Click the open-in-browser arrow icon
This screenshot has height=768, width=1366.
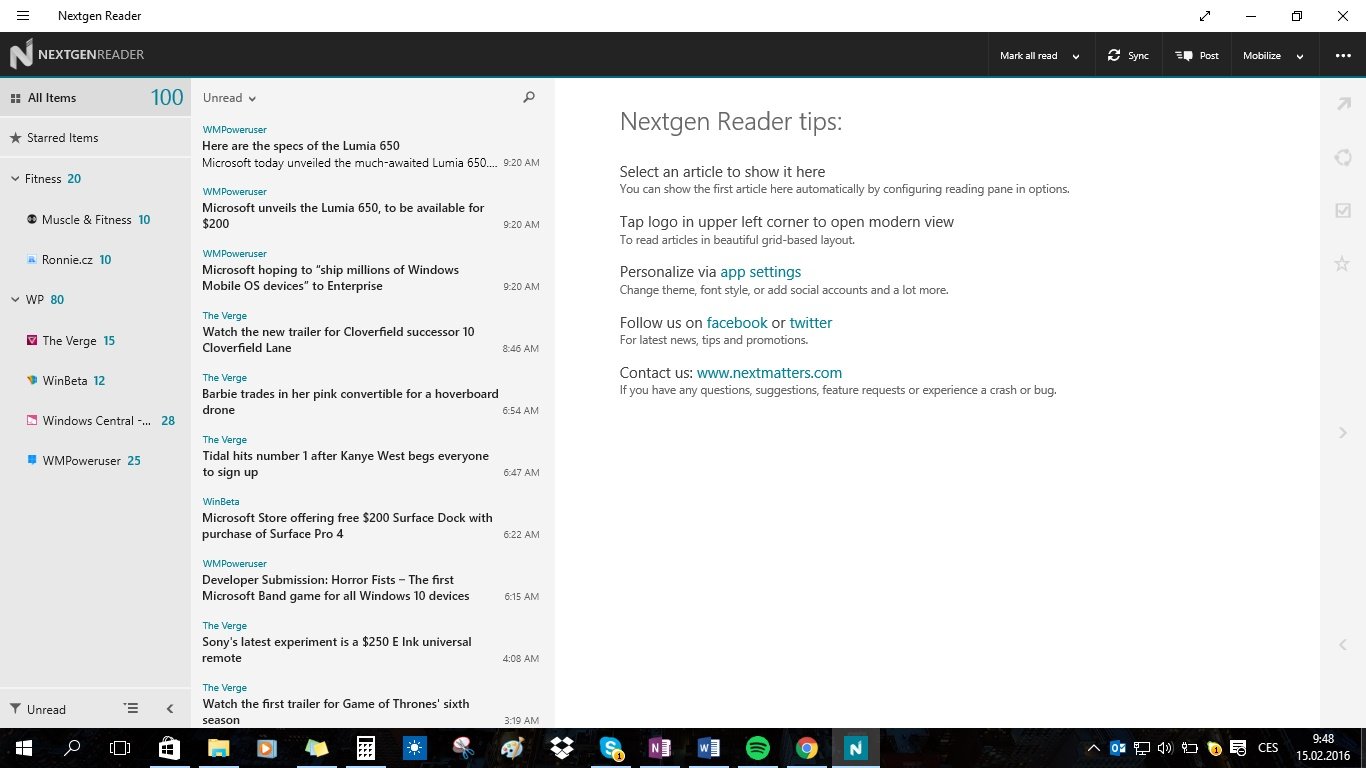coord(1343,104)
